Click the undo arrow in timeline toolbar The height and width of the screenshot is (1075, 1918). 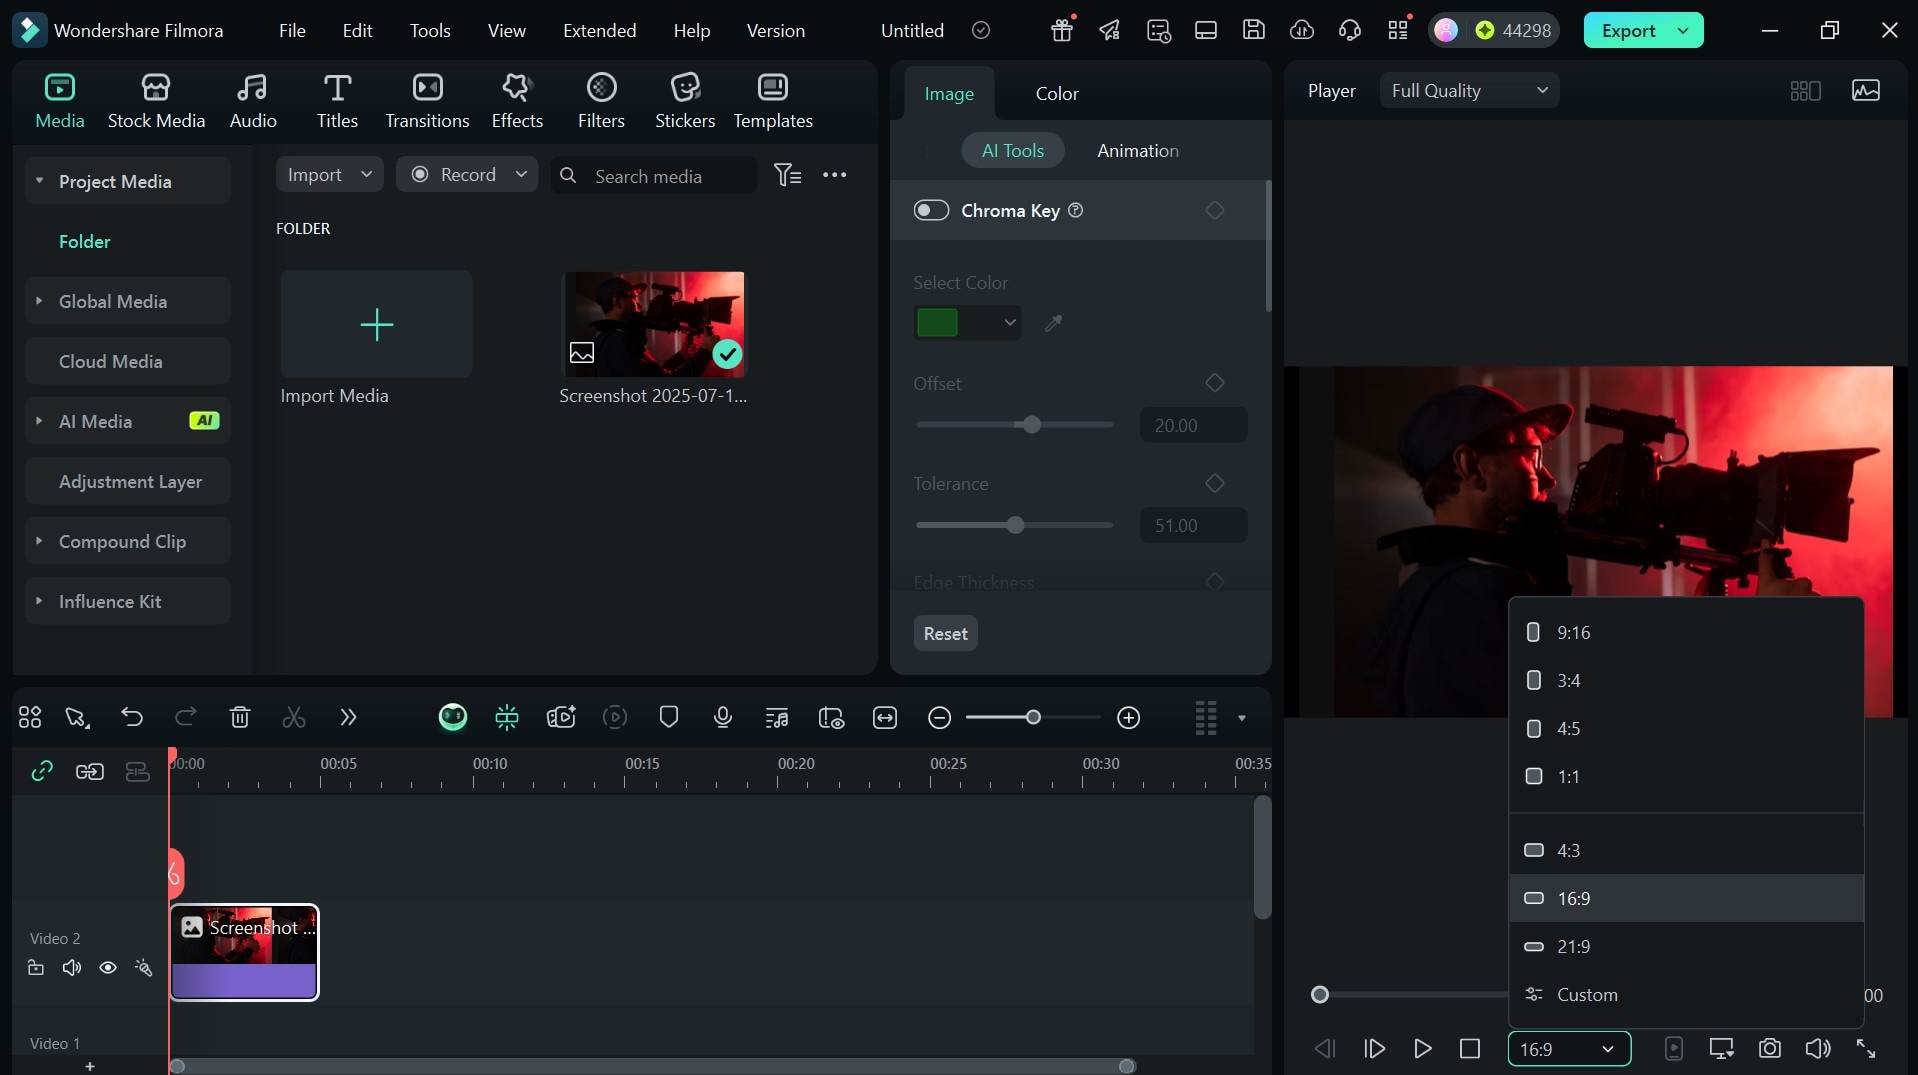[x=132, y=717]
